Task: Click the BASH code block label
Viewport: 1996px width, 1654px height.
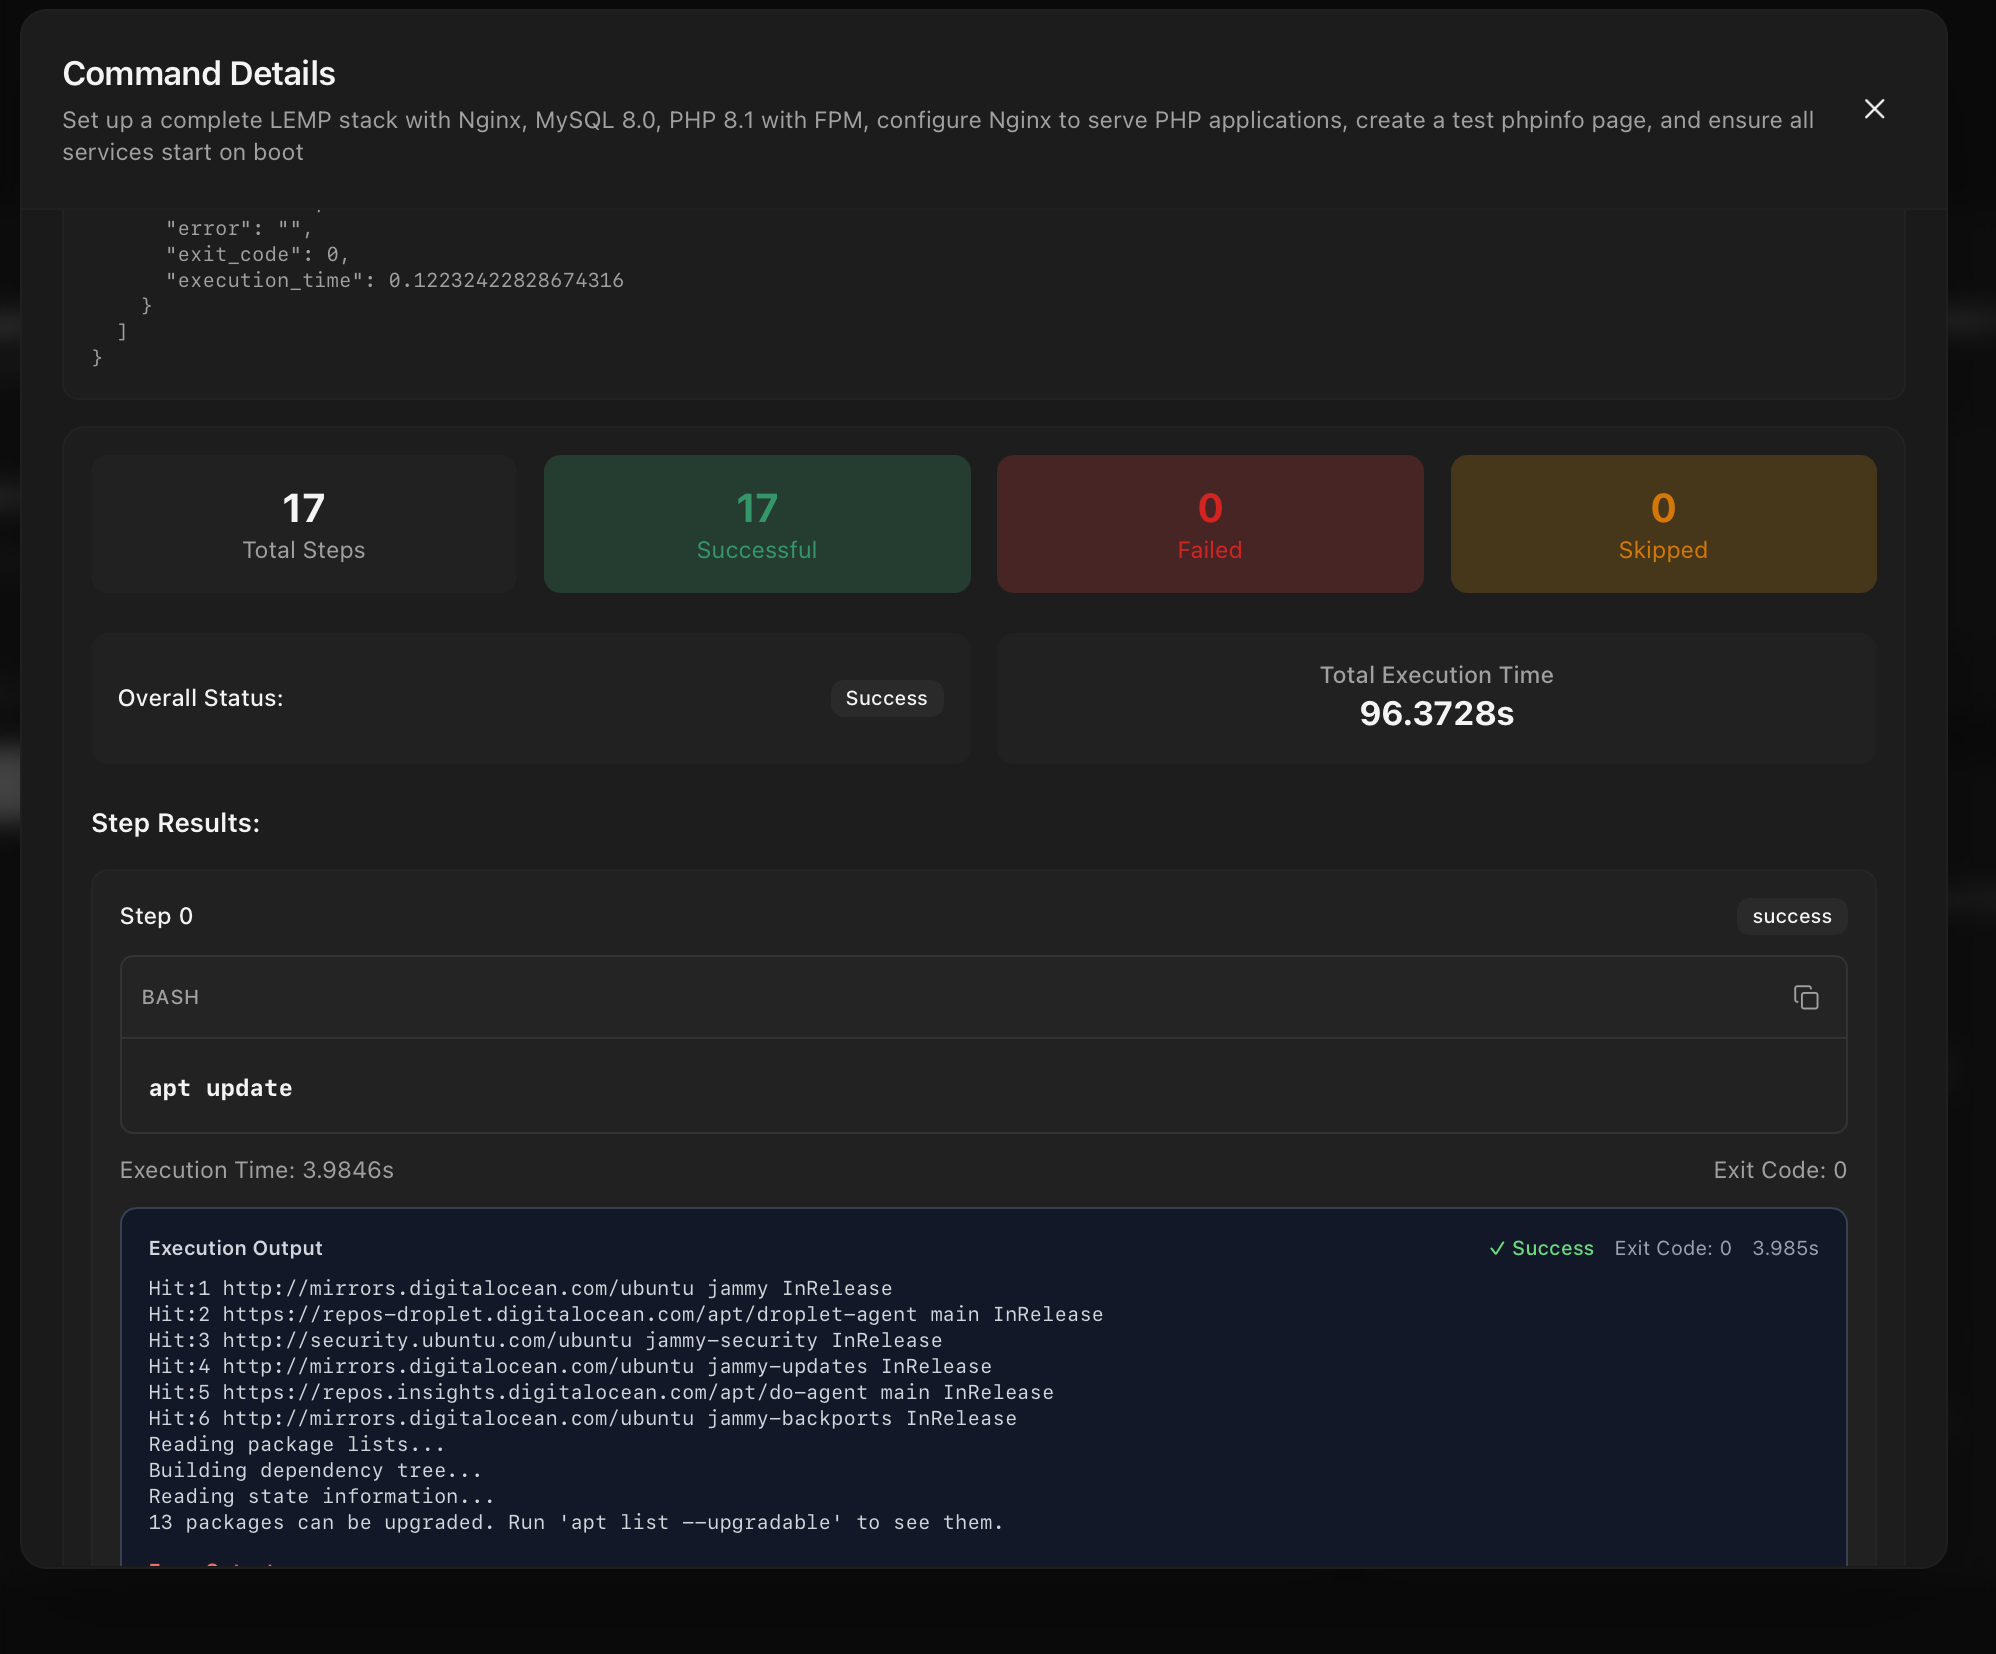Action: [170, 997]
